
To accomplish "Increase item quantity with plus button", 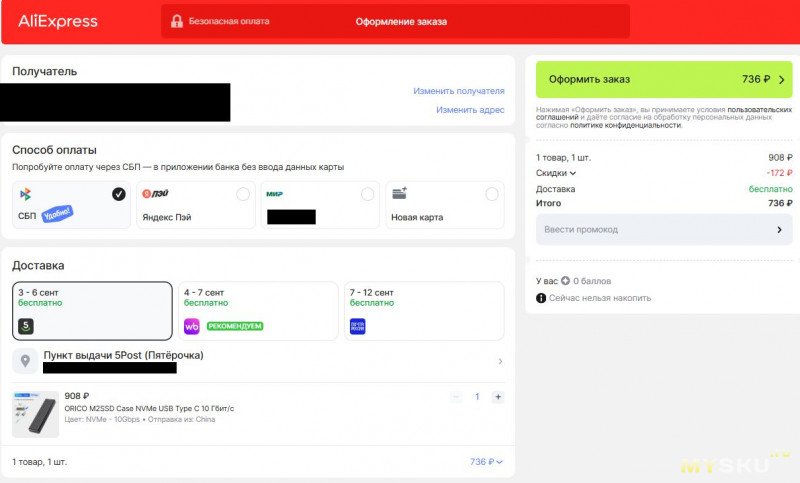I will click(498, 397).
